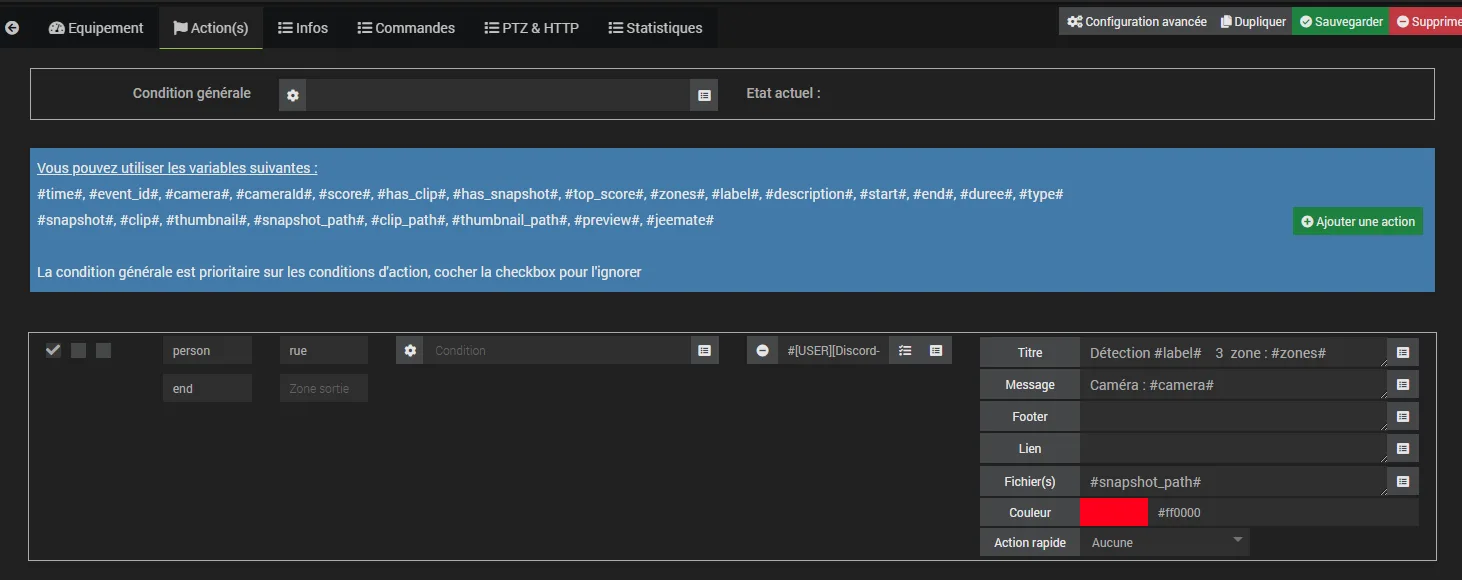
Task: Click the Dupliquer button
Action: [x=1253, y=21]
